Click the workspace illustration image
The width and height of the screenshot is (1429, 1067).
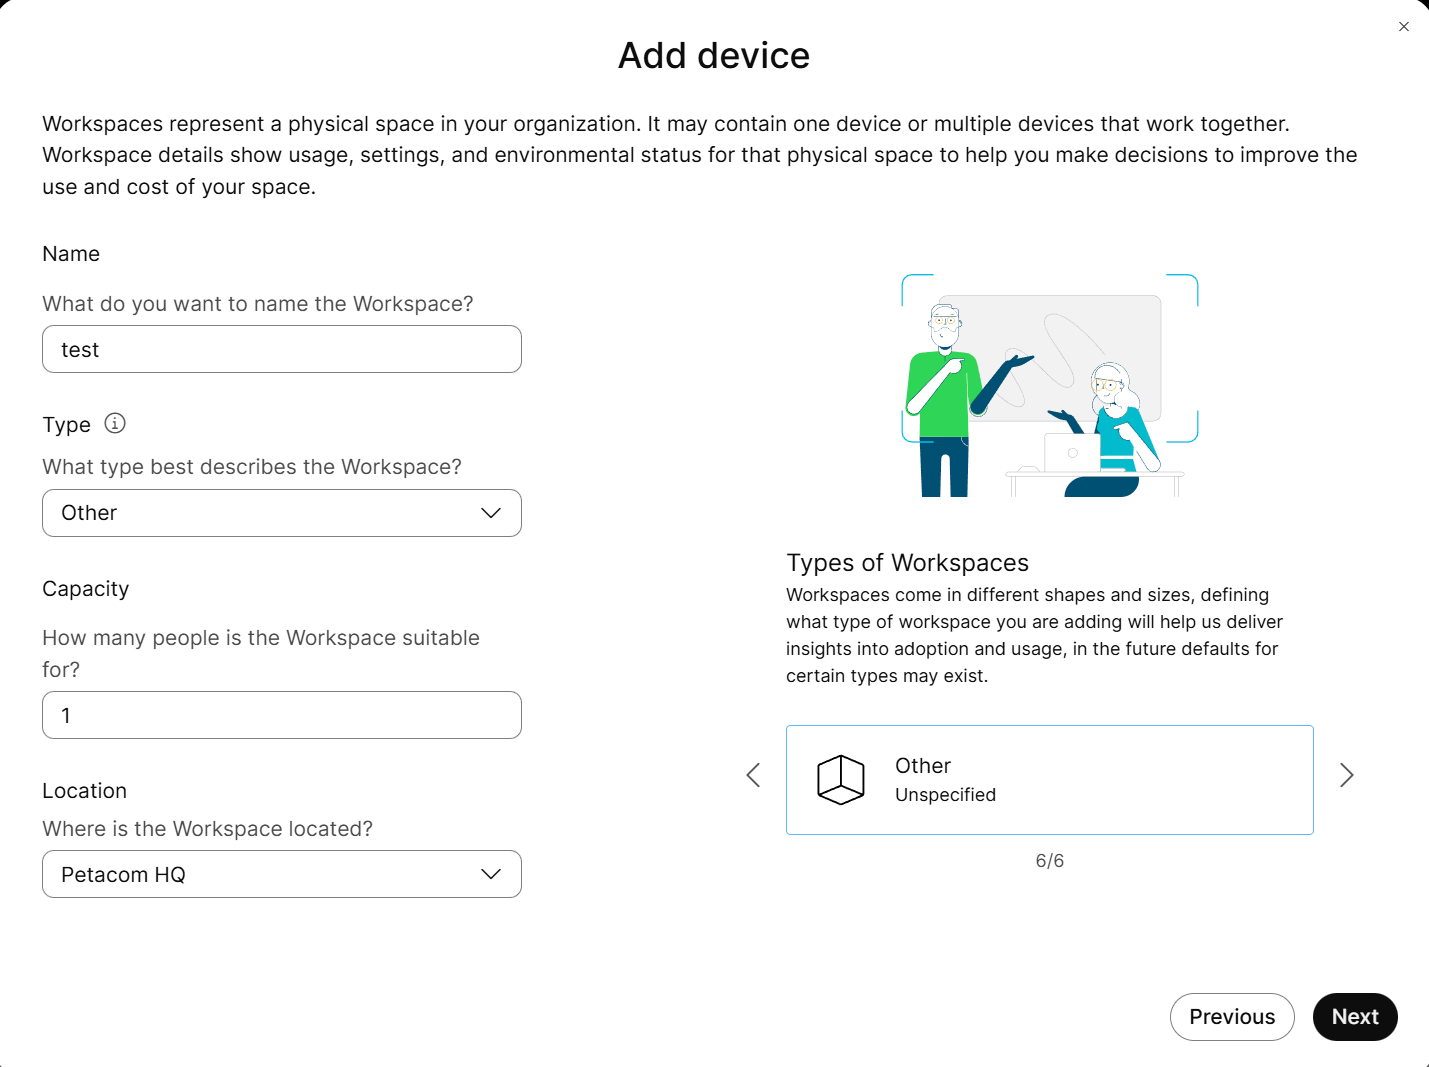click(x=1049, y=386)
